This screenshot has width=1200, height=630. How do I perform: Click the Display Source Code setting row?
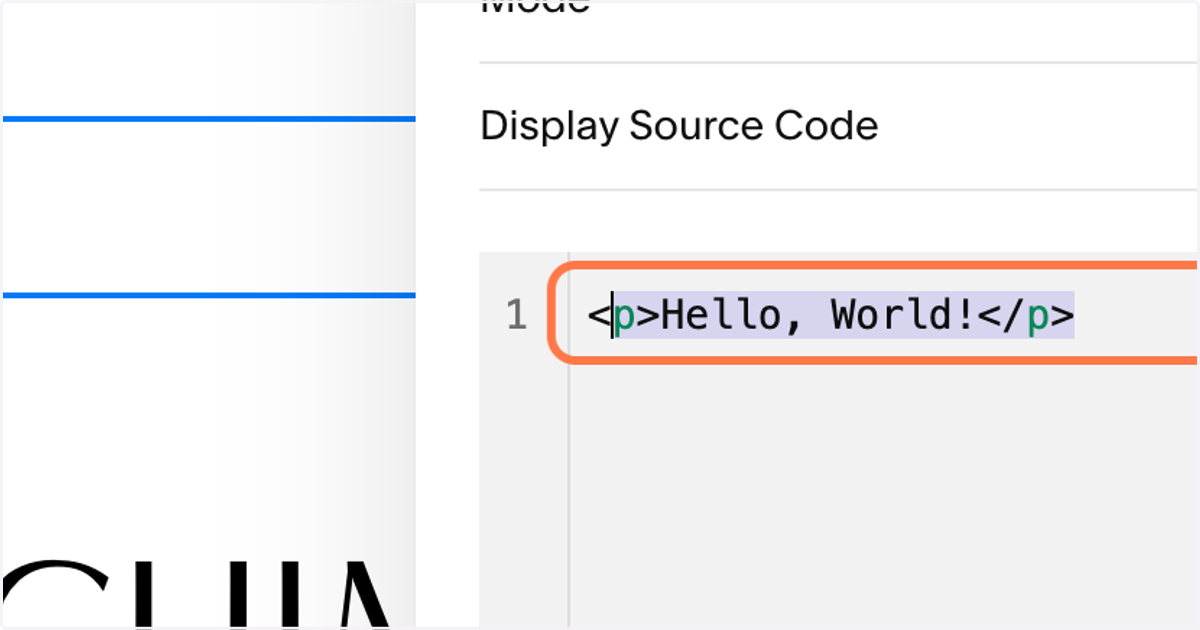pos(839,126)
